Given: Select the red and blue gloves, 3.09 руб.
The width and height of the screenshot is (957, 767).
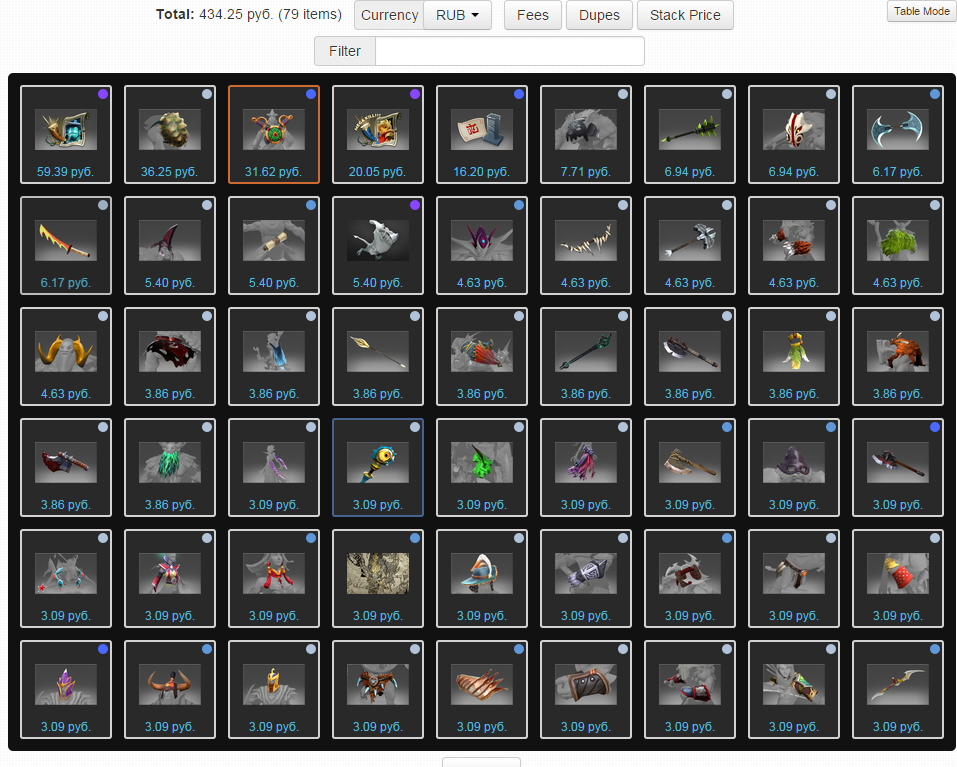Looking at the screenshot, I should point(690,690).
